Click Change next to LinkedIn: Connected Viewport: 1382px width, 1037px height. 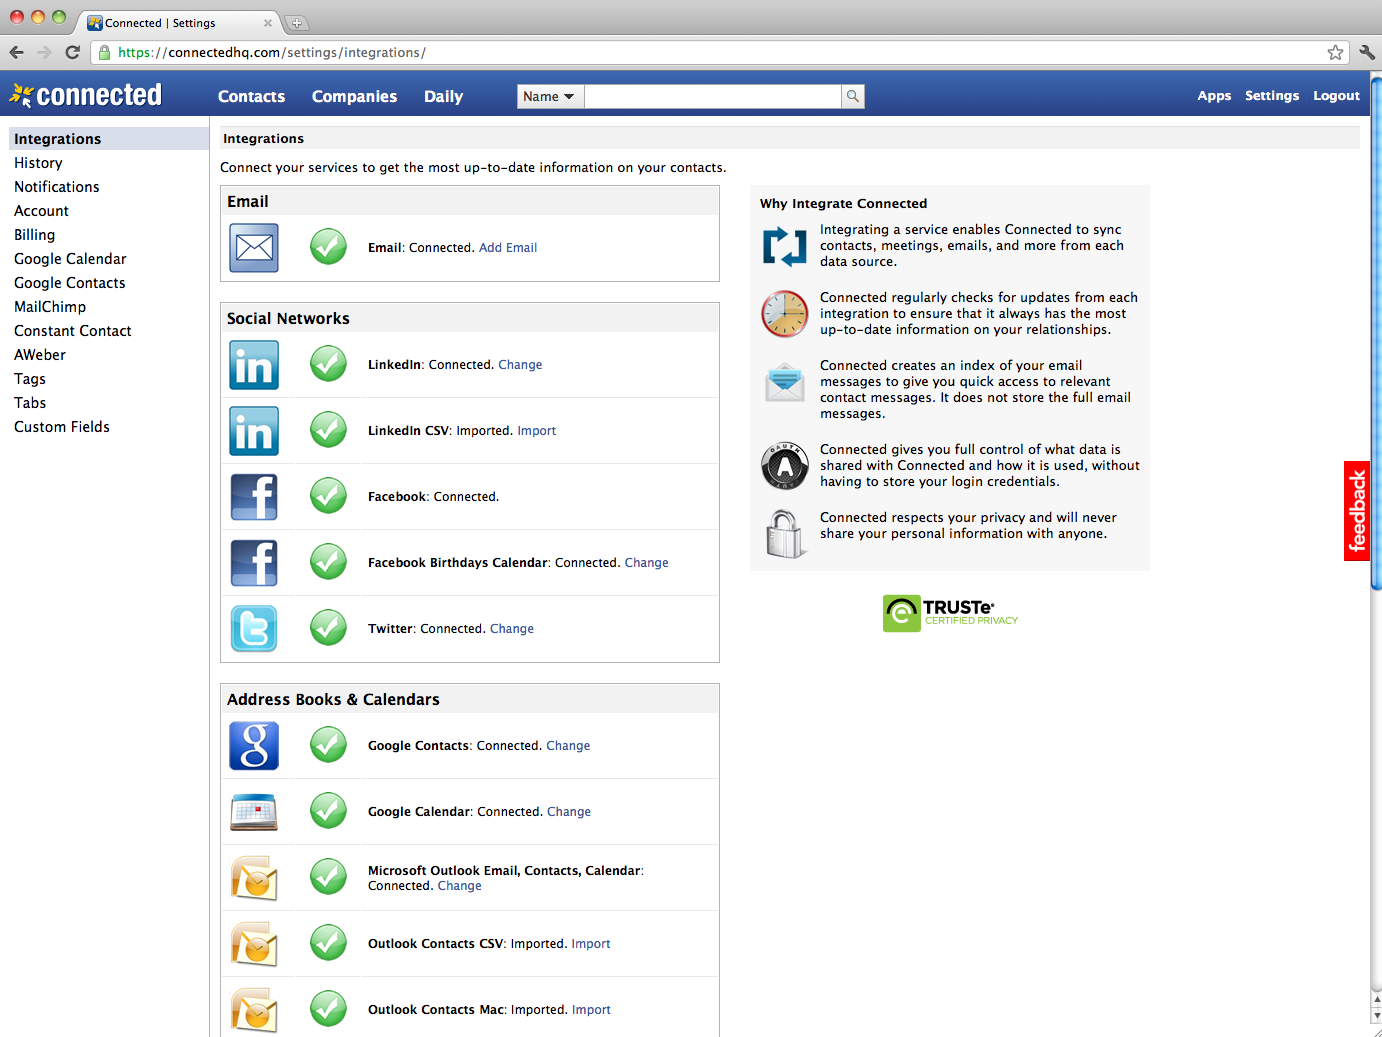pos(520,365)
